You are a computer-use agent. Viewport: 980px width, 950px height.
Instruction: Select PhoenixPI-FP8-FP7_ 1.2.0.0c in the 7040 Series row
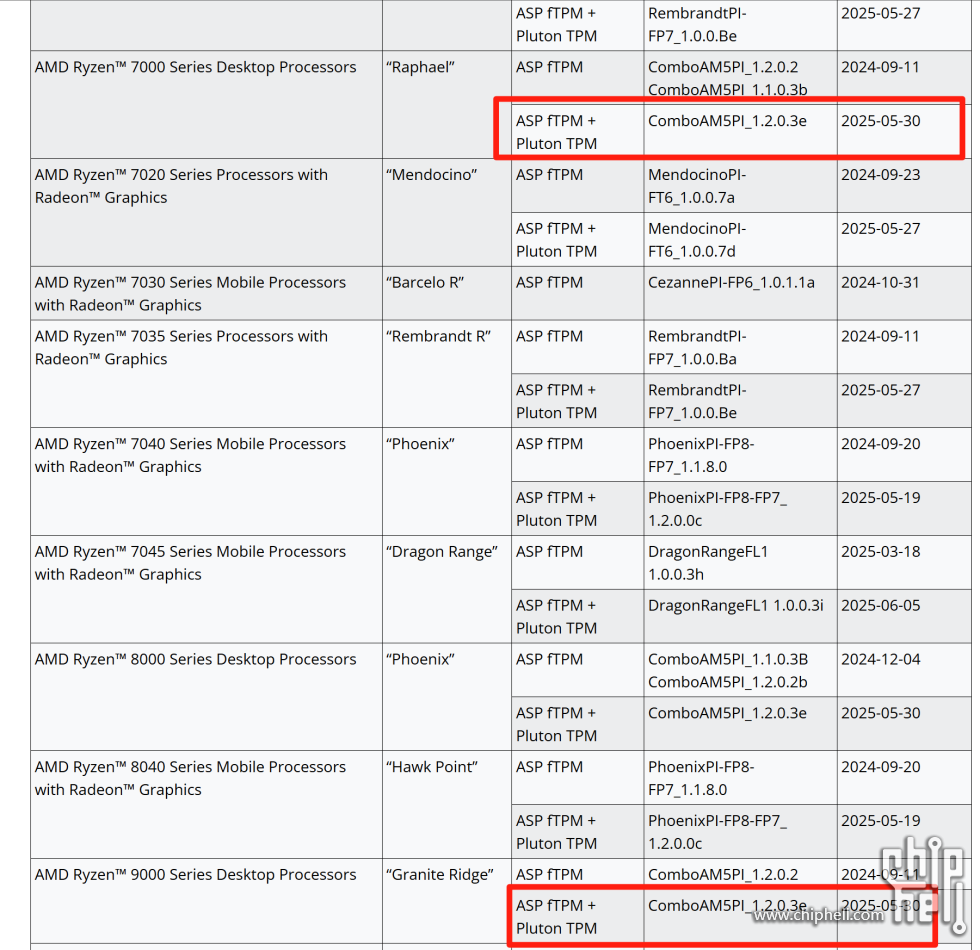coord(741,508)
